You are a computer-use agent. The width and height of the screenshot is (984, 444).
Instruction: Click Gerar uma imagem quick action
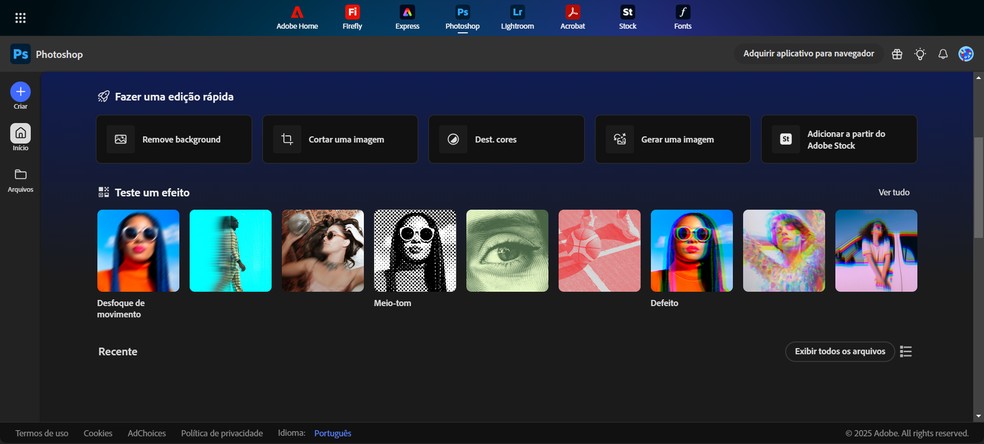point(672,139)
